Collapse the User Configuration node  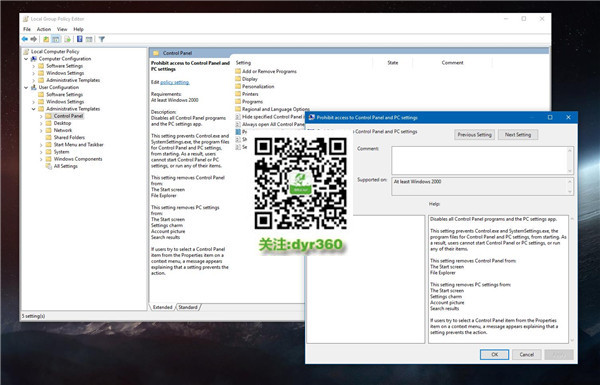click(26, 88)
